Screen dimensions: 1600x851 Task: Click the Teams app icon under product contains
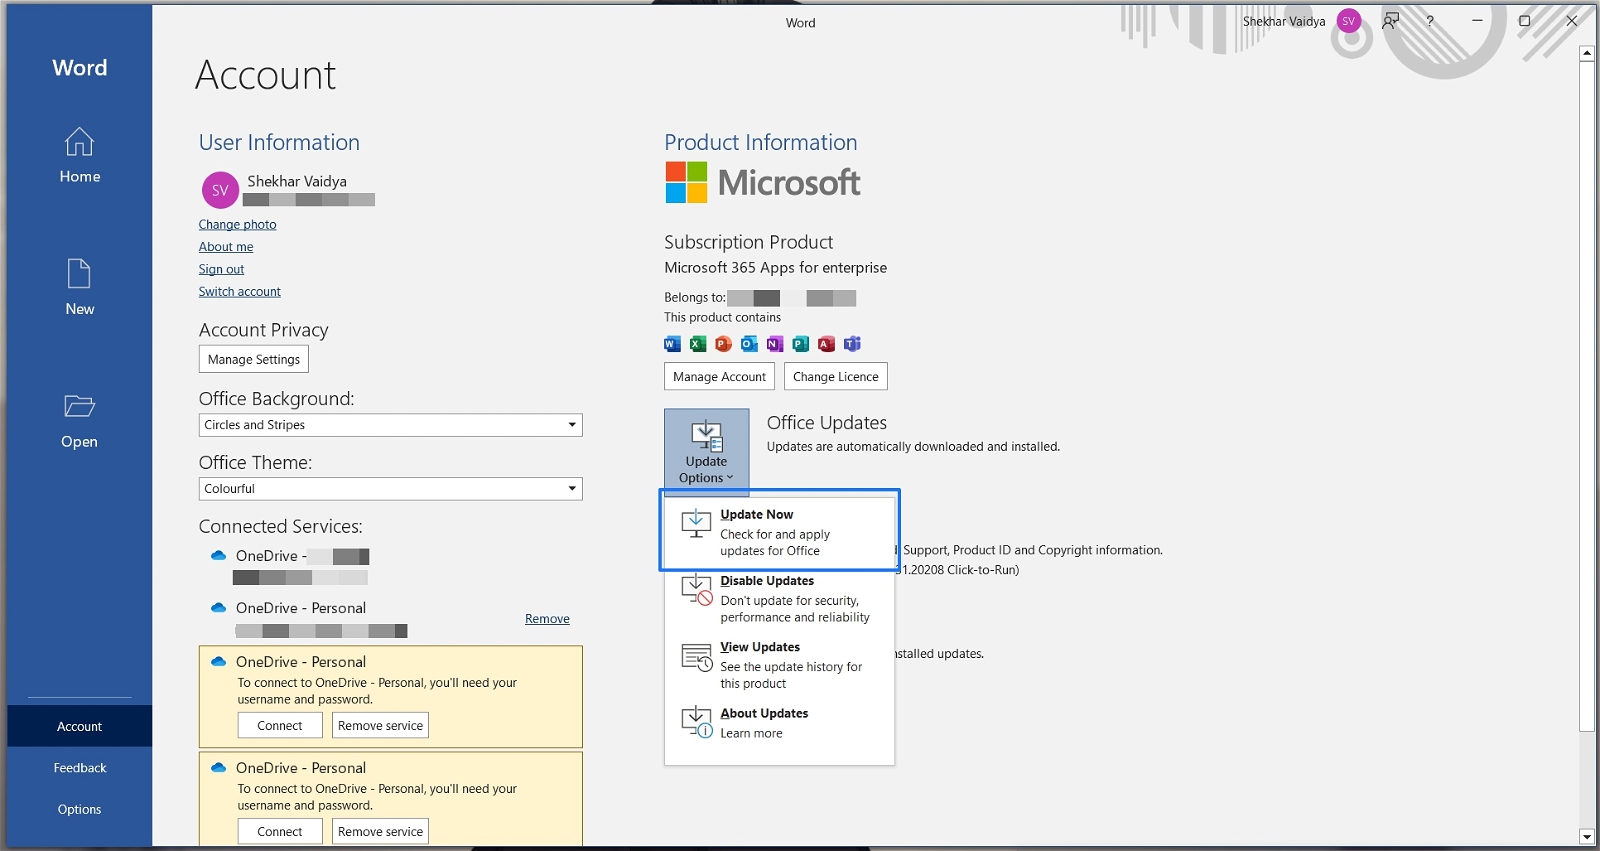(x=852, y=344)
